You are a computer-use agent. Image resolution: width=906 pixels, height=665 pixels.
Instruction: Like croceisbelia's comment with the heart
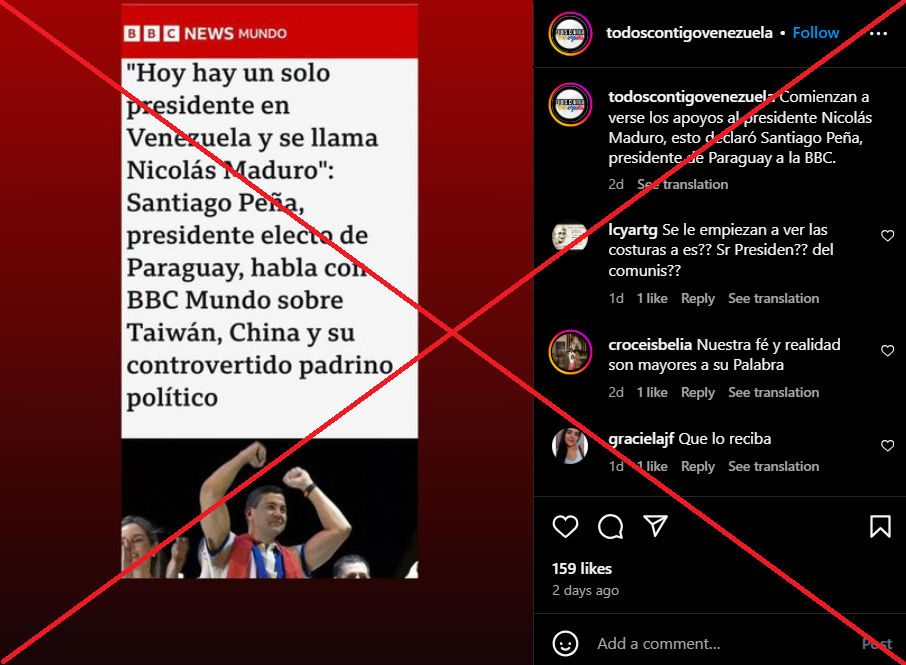(x=888, y=350)
